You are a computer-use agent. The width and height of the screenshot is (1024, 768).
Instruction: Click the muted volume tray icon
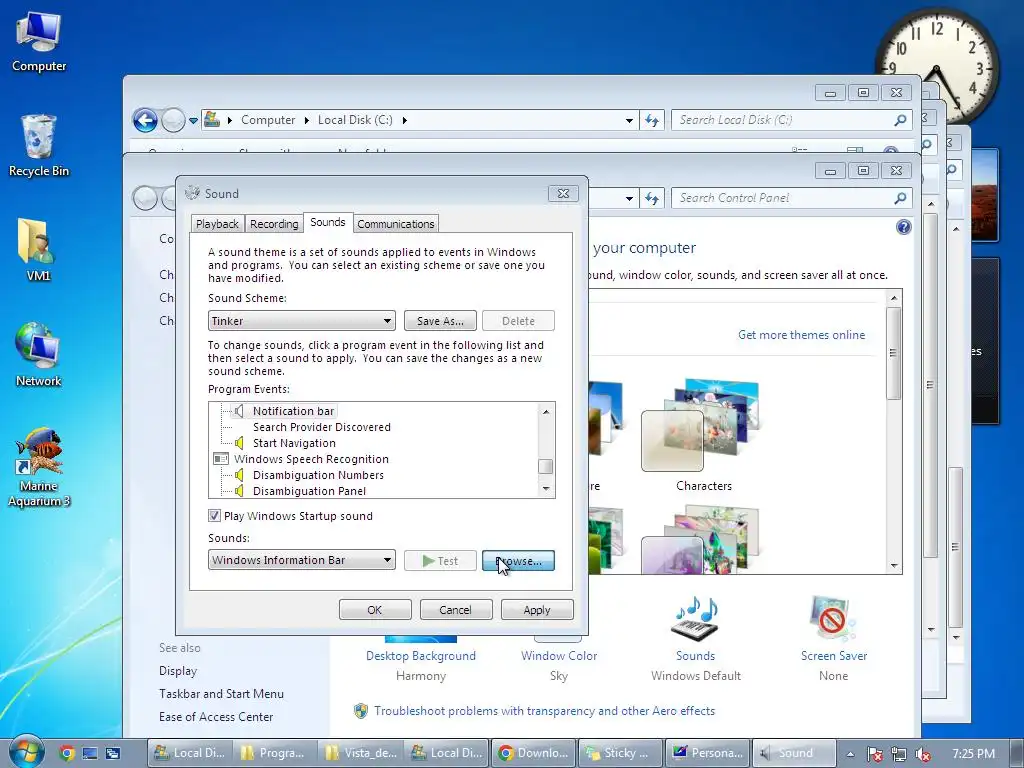pyautogui.click(x=923, y=754)
